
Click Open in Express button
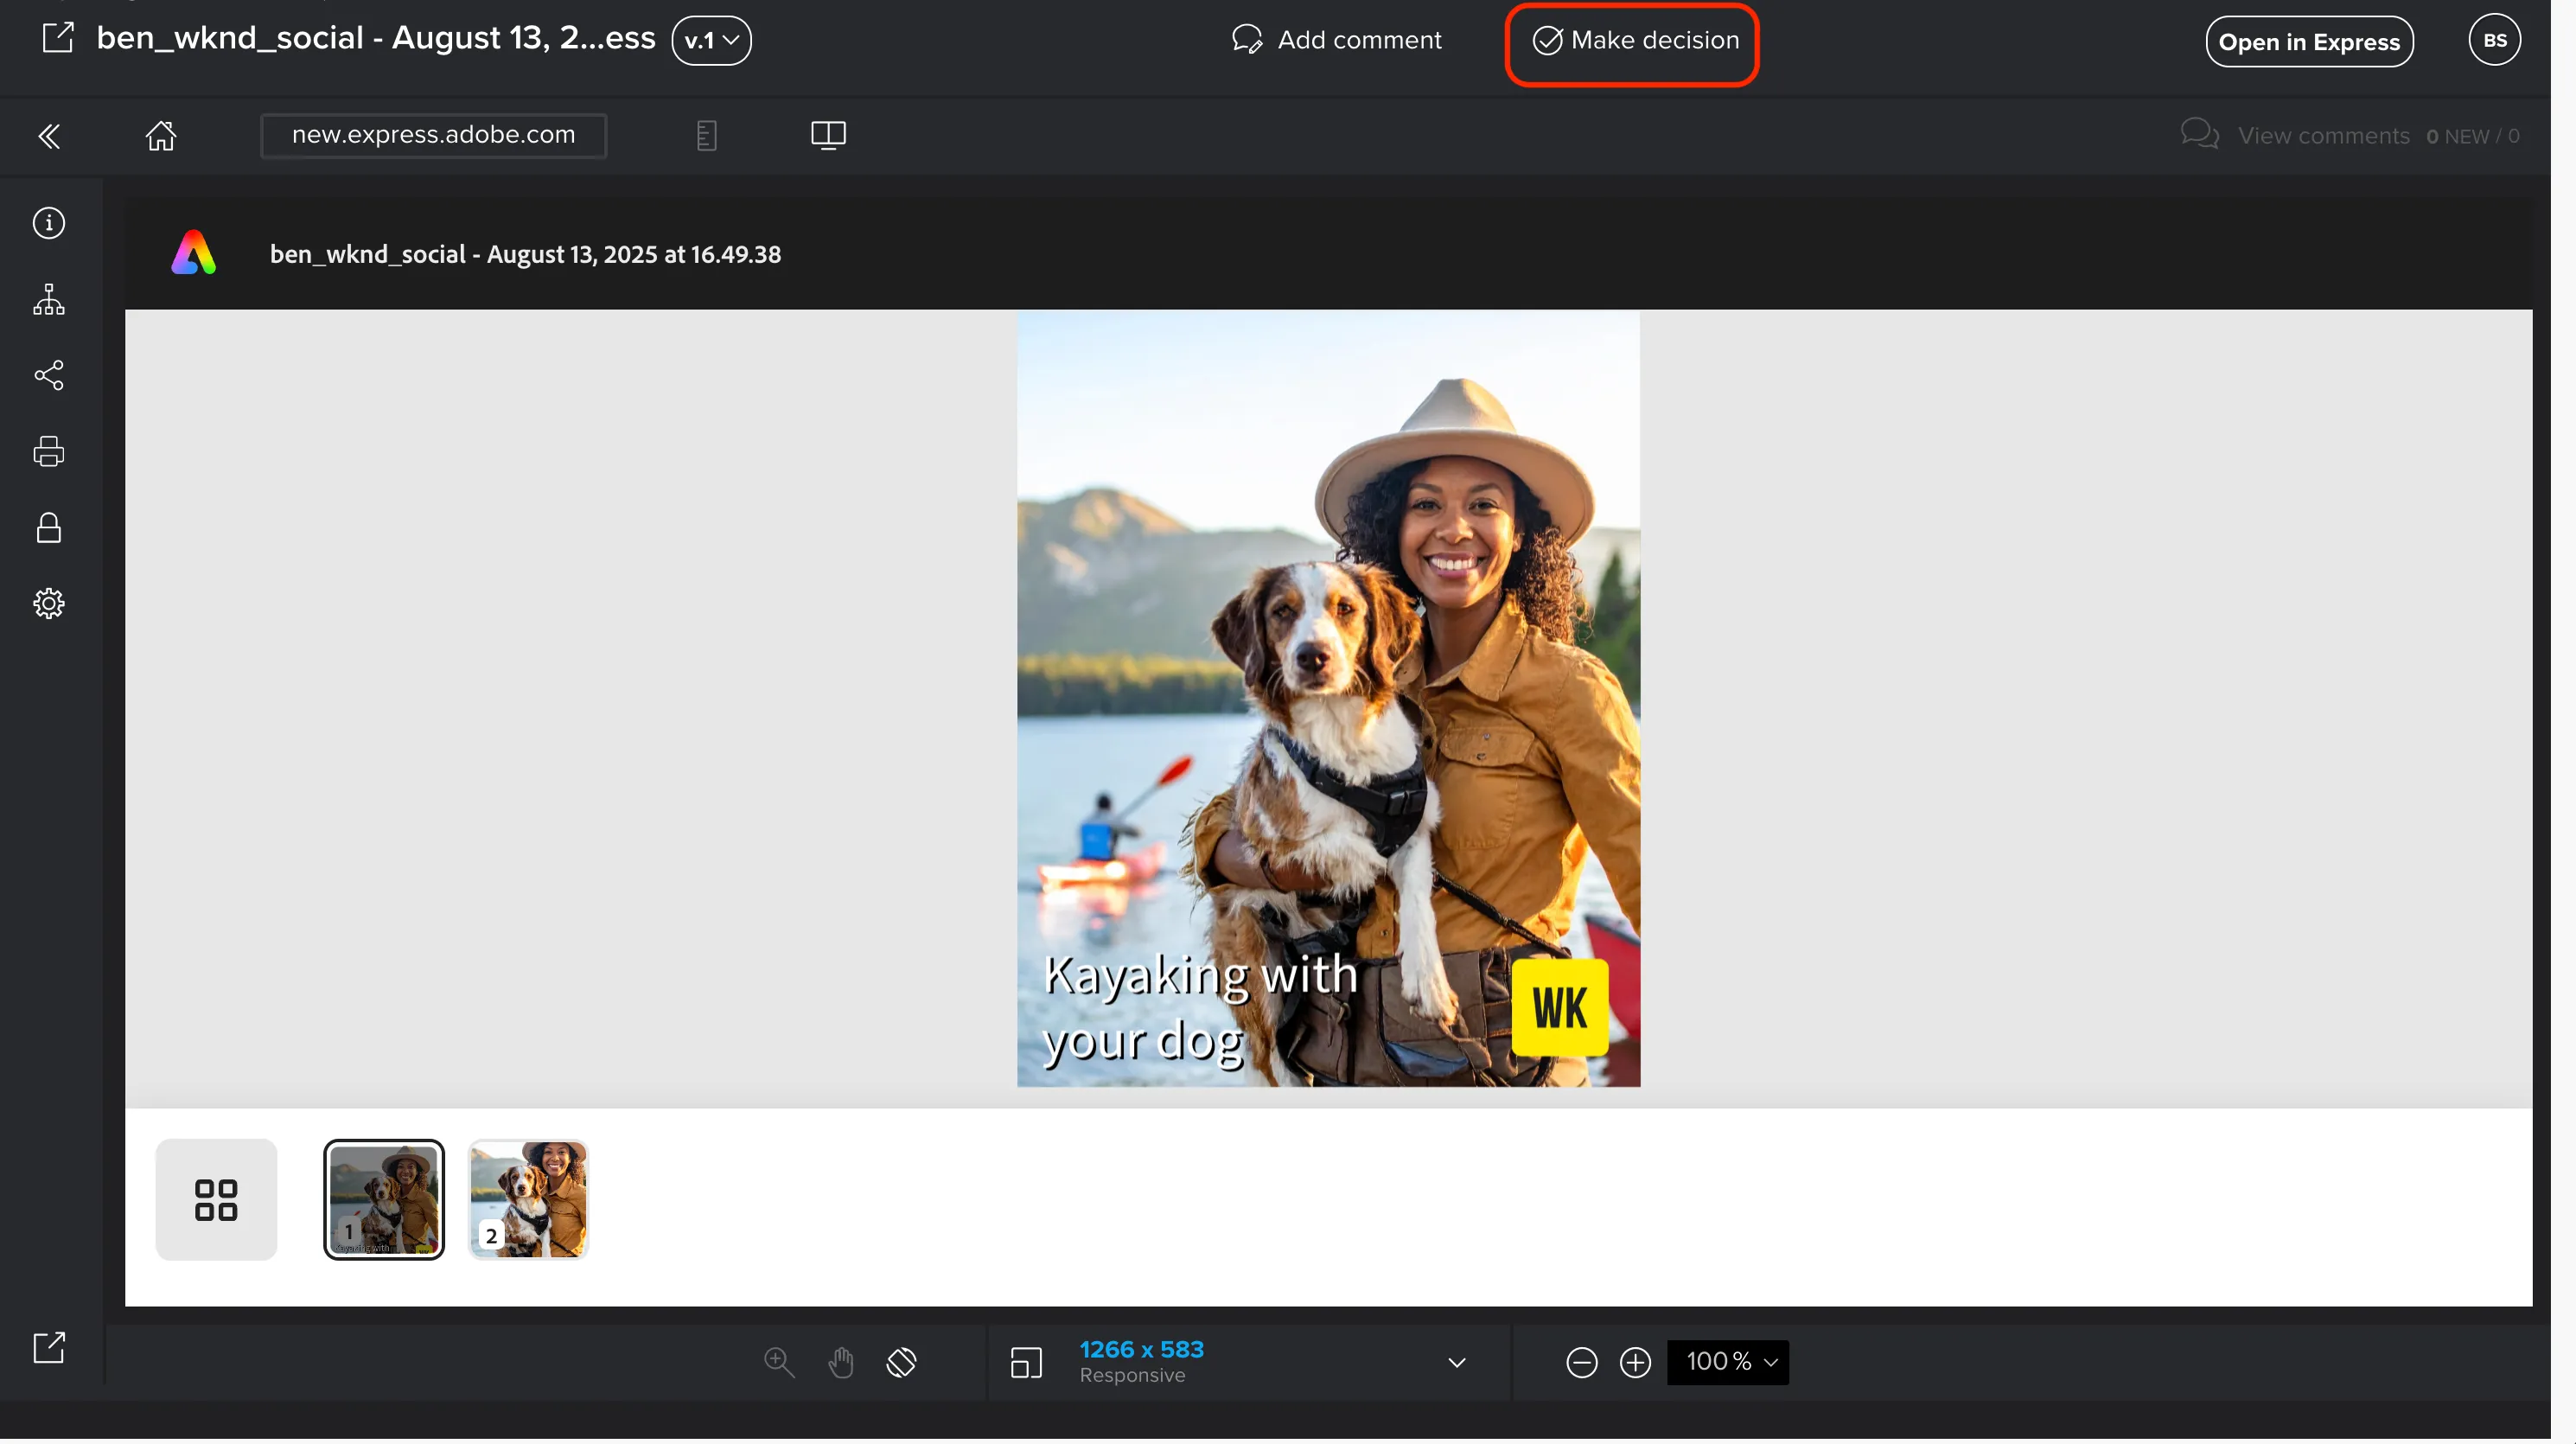[x=2309, y=42]
